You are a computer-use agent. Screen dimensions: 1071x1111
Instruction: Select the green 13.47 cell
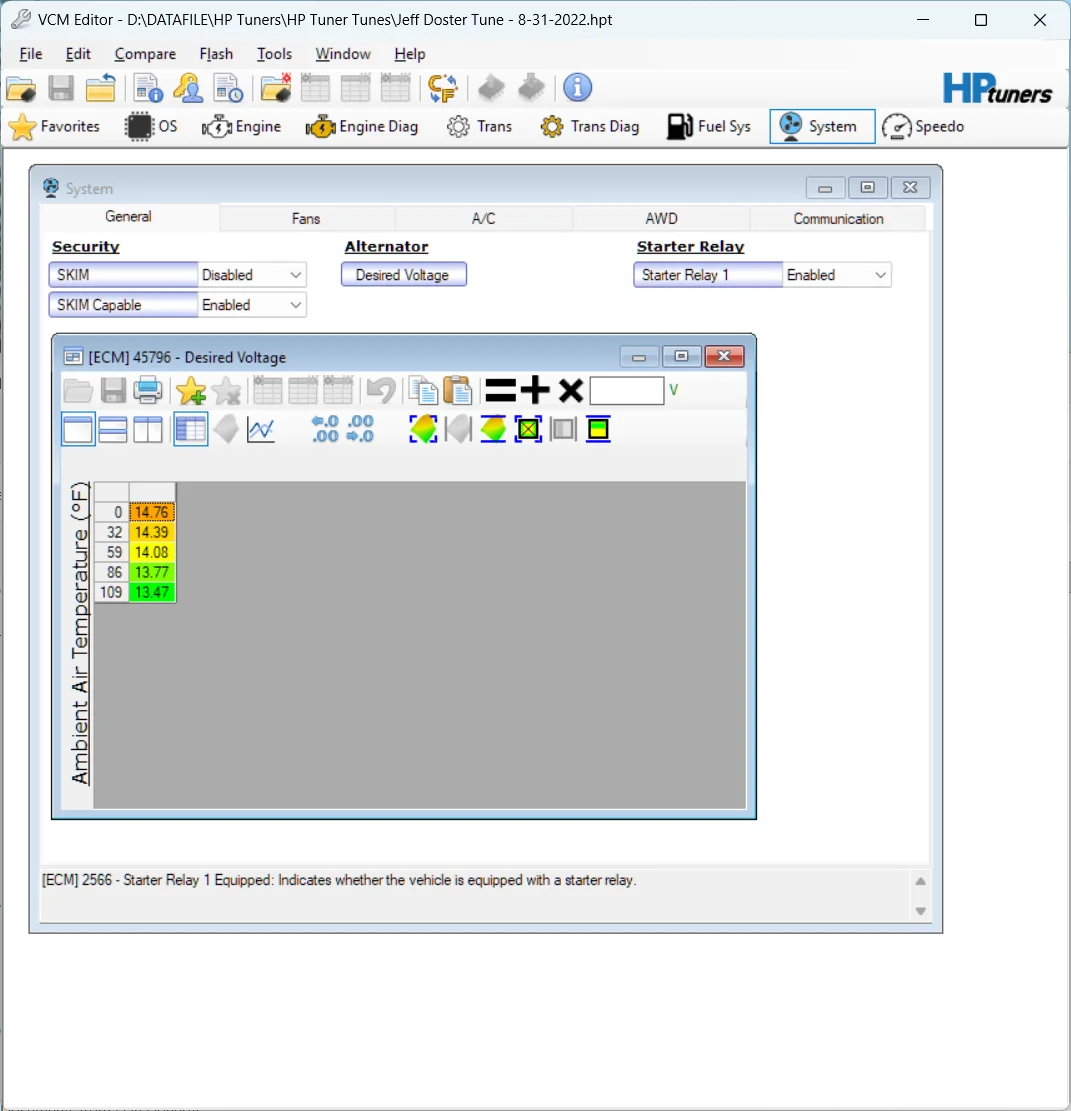pyautogui.click(x=152, y=592)
